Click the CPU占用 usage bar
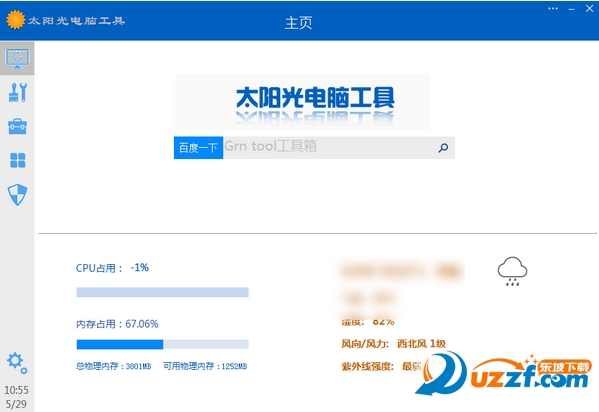 click(162, 292)
